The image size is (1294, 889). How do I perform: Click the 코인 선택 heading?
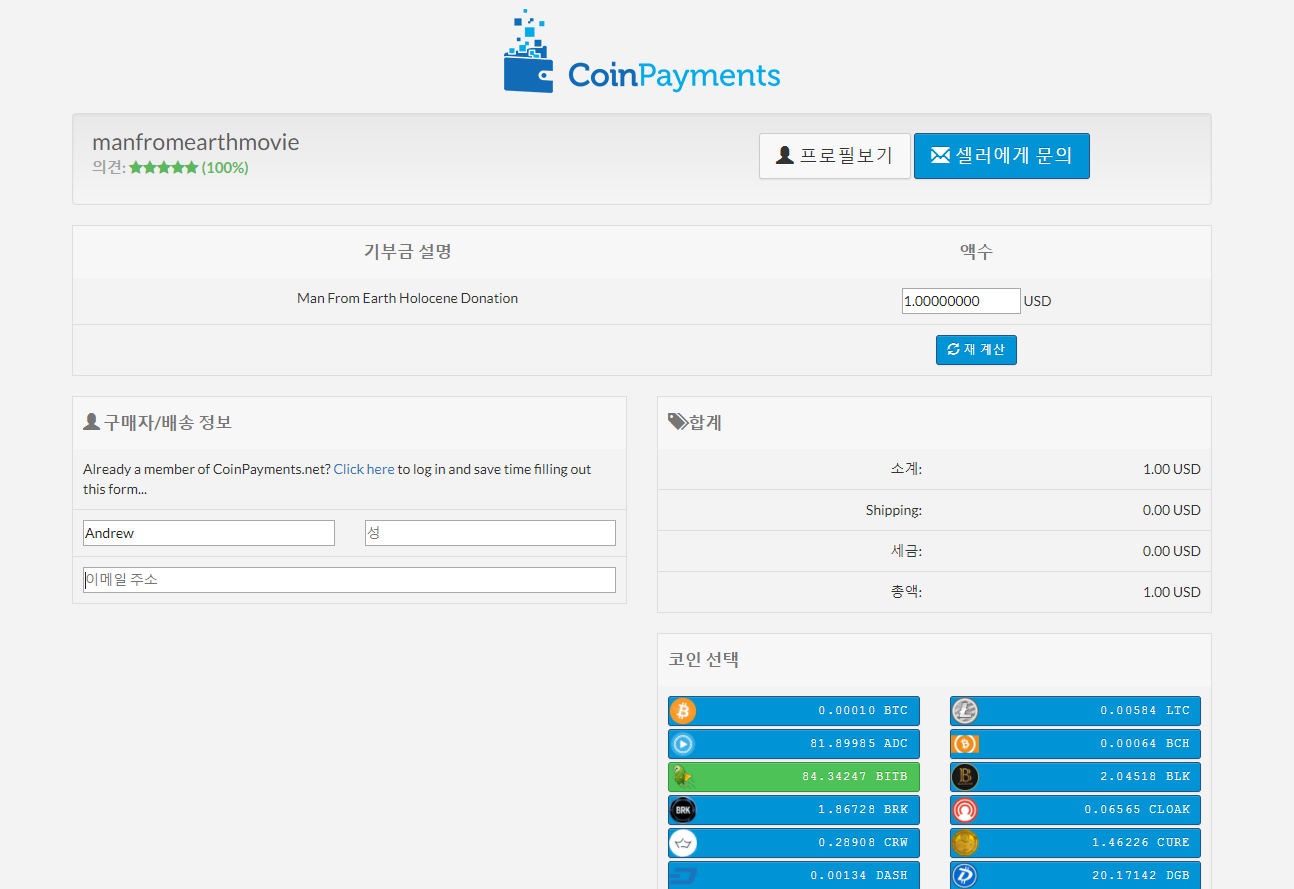pos(704,660)
